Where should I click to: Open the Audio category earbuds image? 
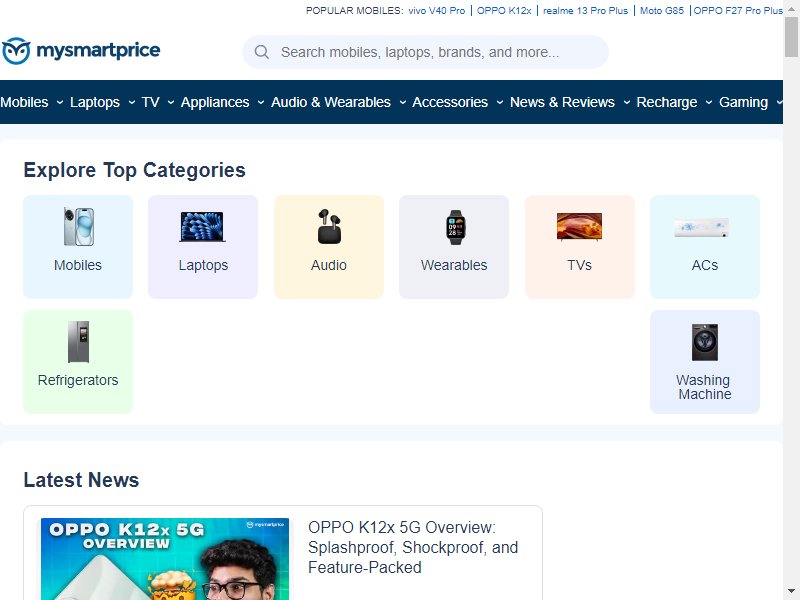point(329,227)
